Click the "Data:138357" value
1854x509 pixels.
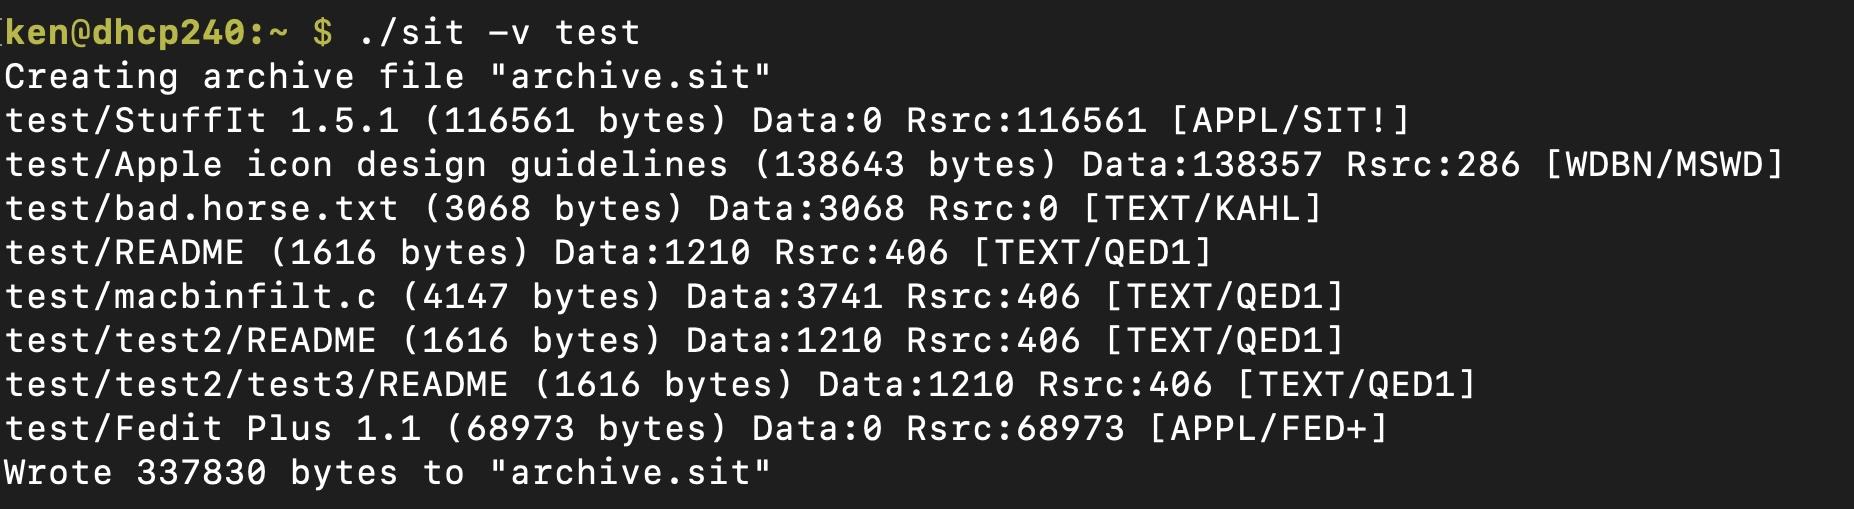pyautogui.click(x=1202, y=165)
